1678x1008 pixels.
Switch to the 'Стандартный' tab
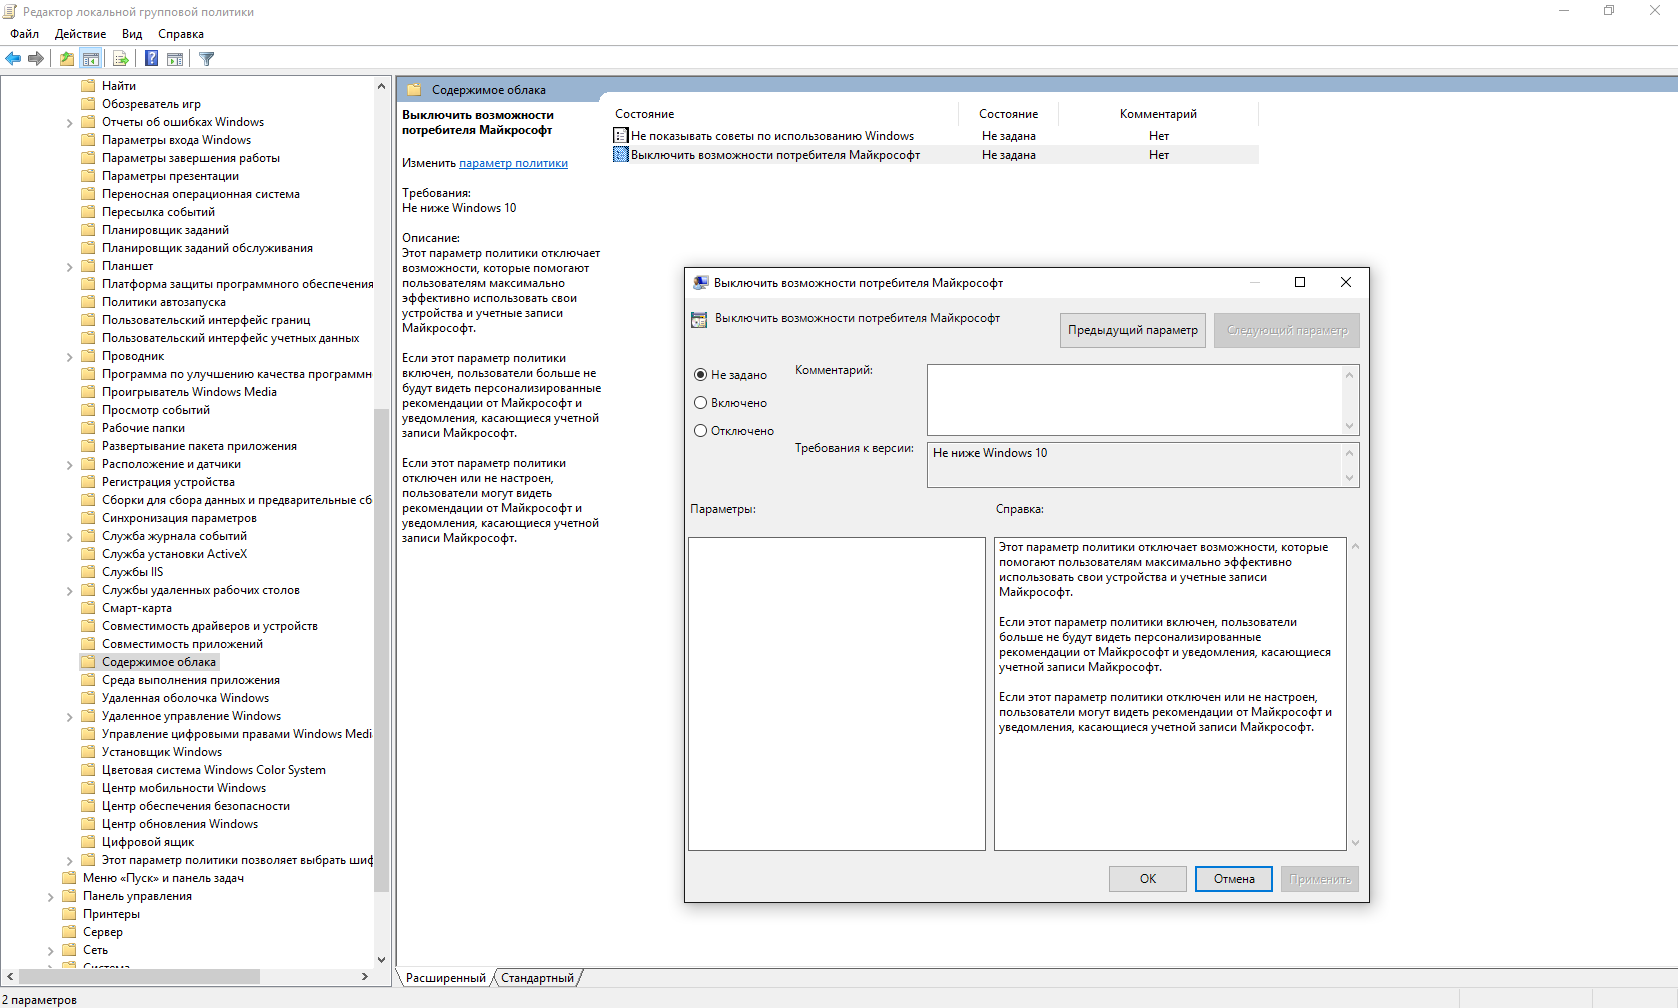[x=537, y=978]
